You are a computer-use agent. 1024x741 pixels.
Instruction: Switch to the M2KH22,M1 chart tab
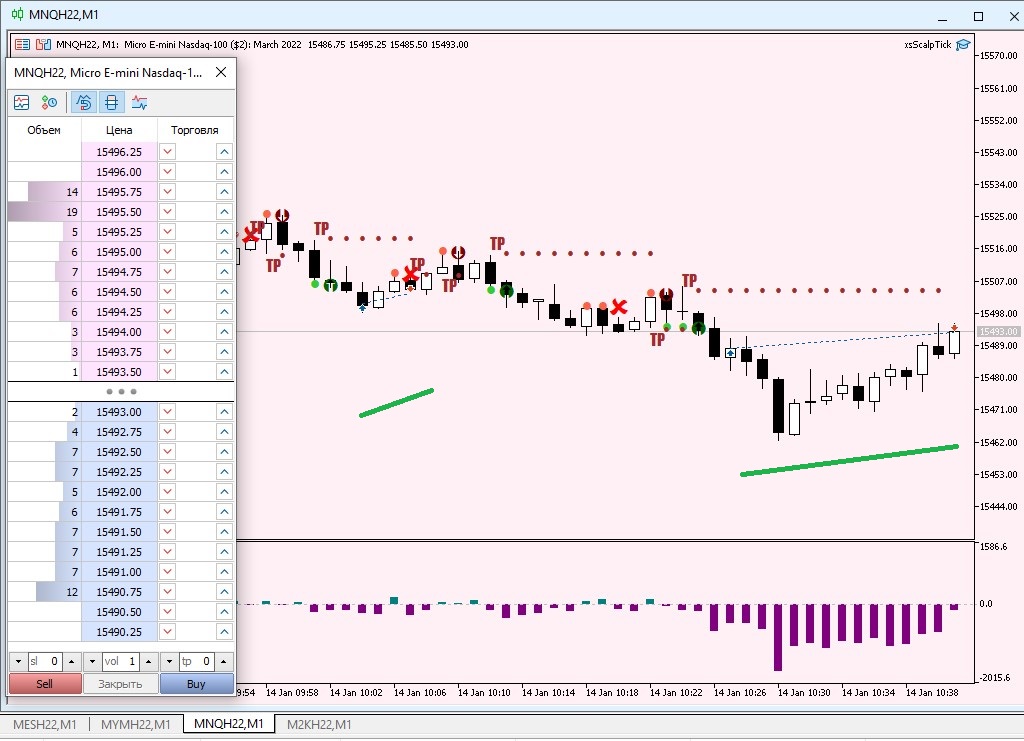[319, 724]
